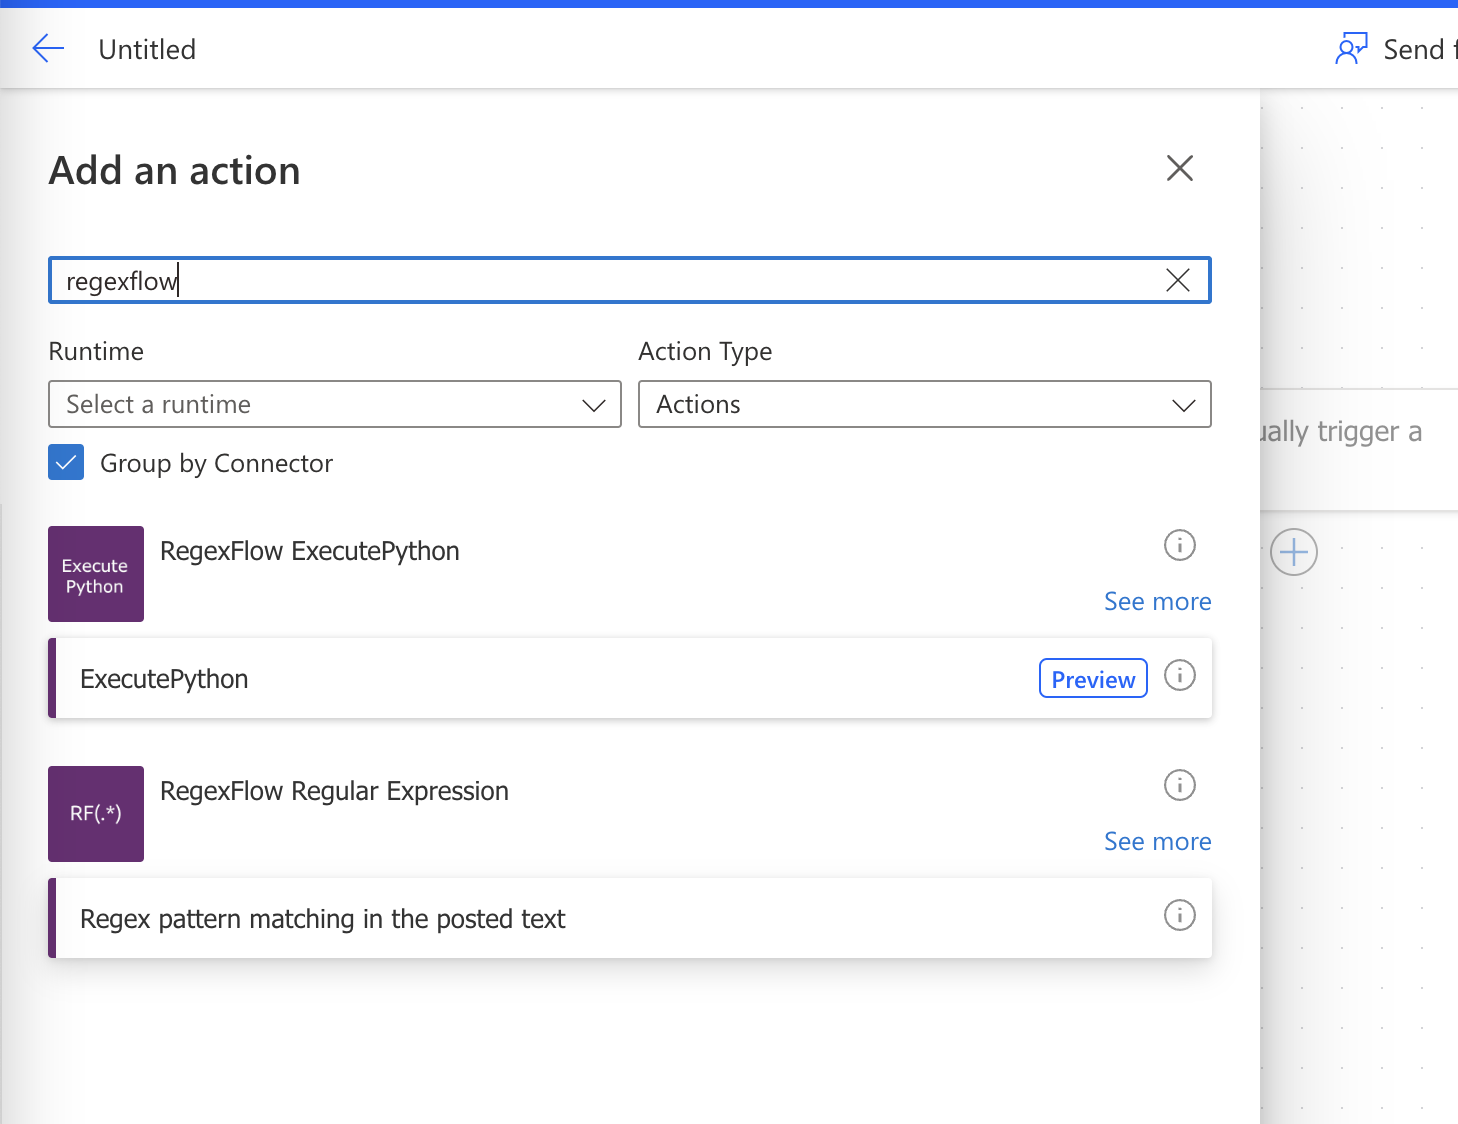The width and height of the screenshot is (1458, 1124).
Task: Select the RegexFlow ExecutePython connector icon
Action: tap(95, 574)
